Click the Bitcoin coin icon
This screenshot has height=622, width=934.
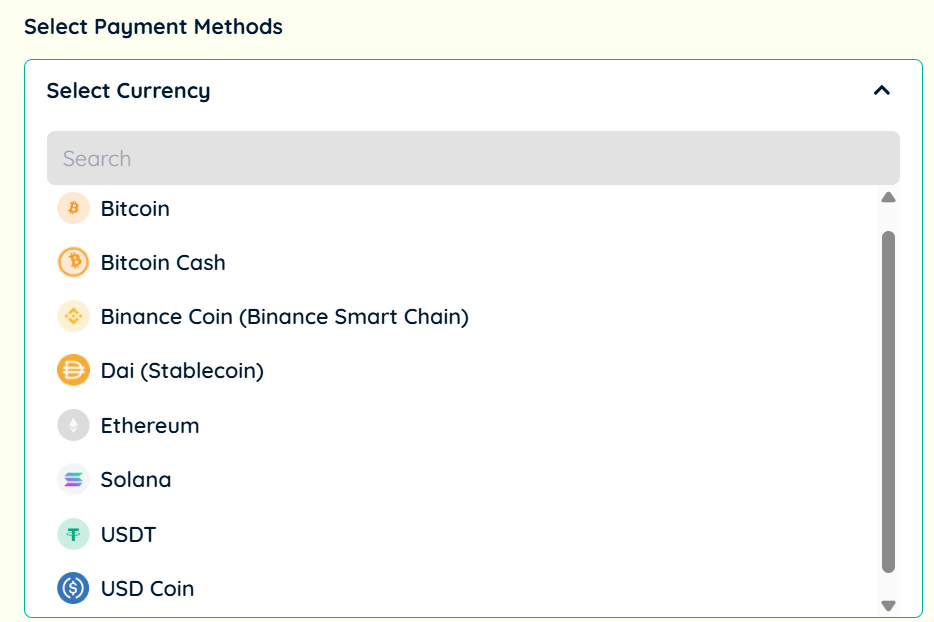[73, 209]
